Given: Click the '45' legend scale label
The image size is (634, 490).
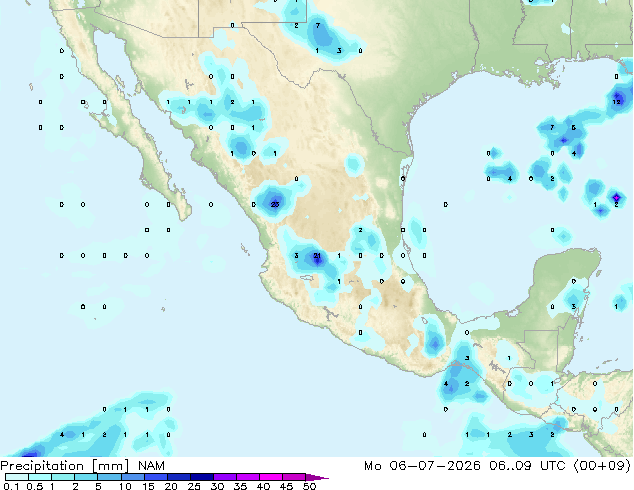Looking at the screenshot, I should point(286,486).
